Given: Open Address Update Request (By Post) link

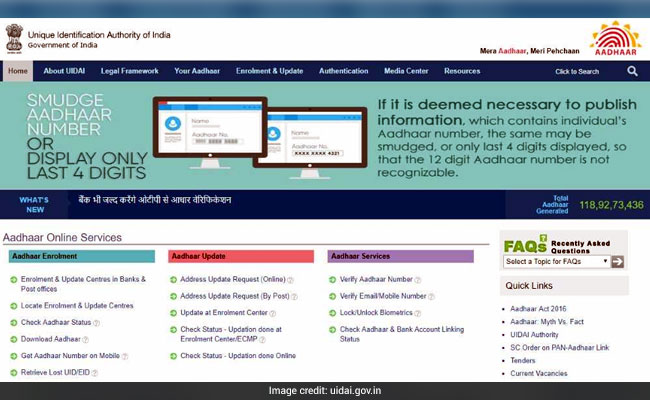Looking at the screenshot, I should [235, 296].
